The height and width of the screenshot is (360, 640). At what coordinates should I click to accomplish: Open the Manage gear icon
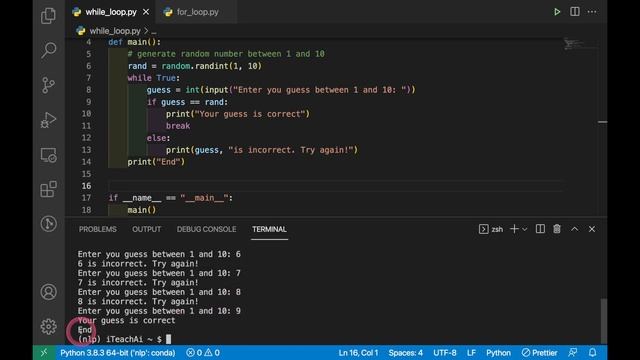coord(49,327)
